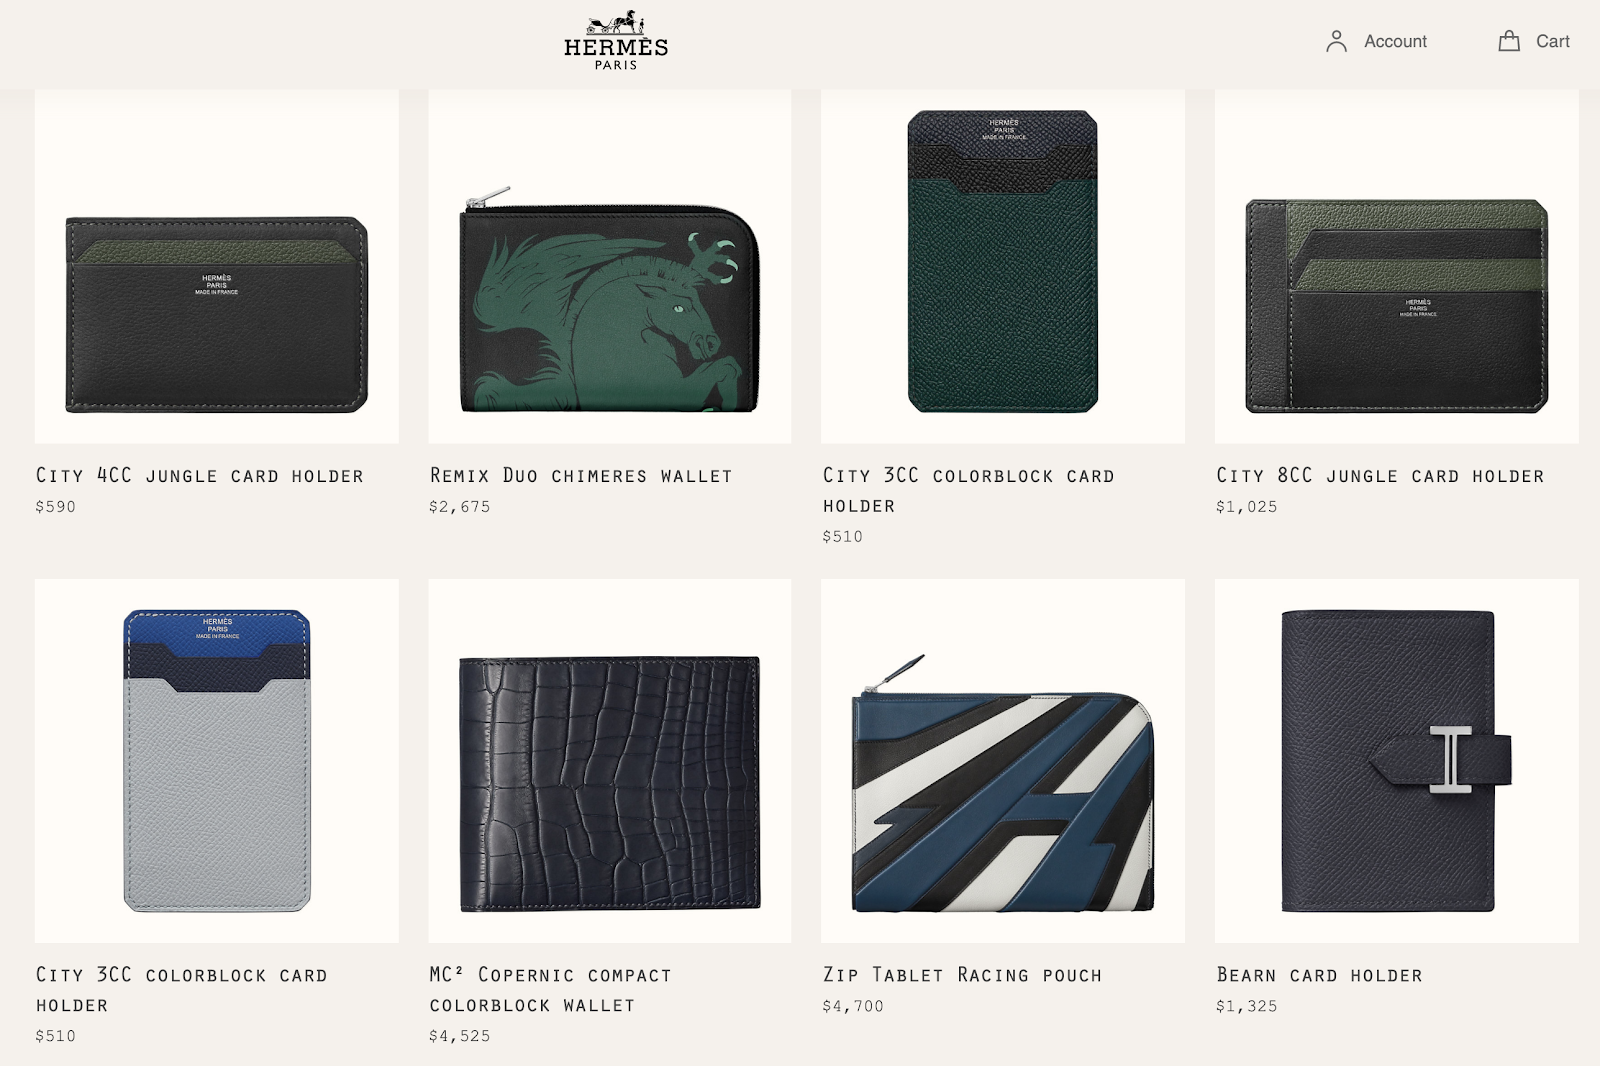The height and width of the screenshot is (1066, 1600).
Task: Select City 8CC jungle card holder title
Action: [x=1380, y=476]
